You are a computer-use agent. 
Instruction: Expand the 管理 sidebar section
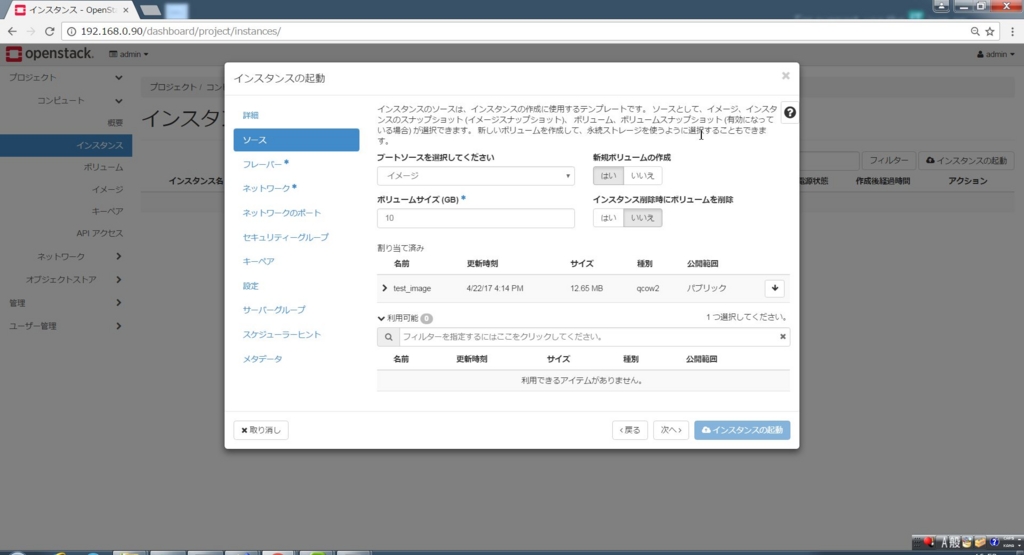click(65, 303)
